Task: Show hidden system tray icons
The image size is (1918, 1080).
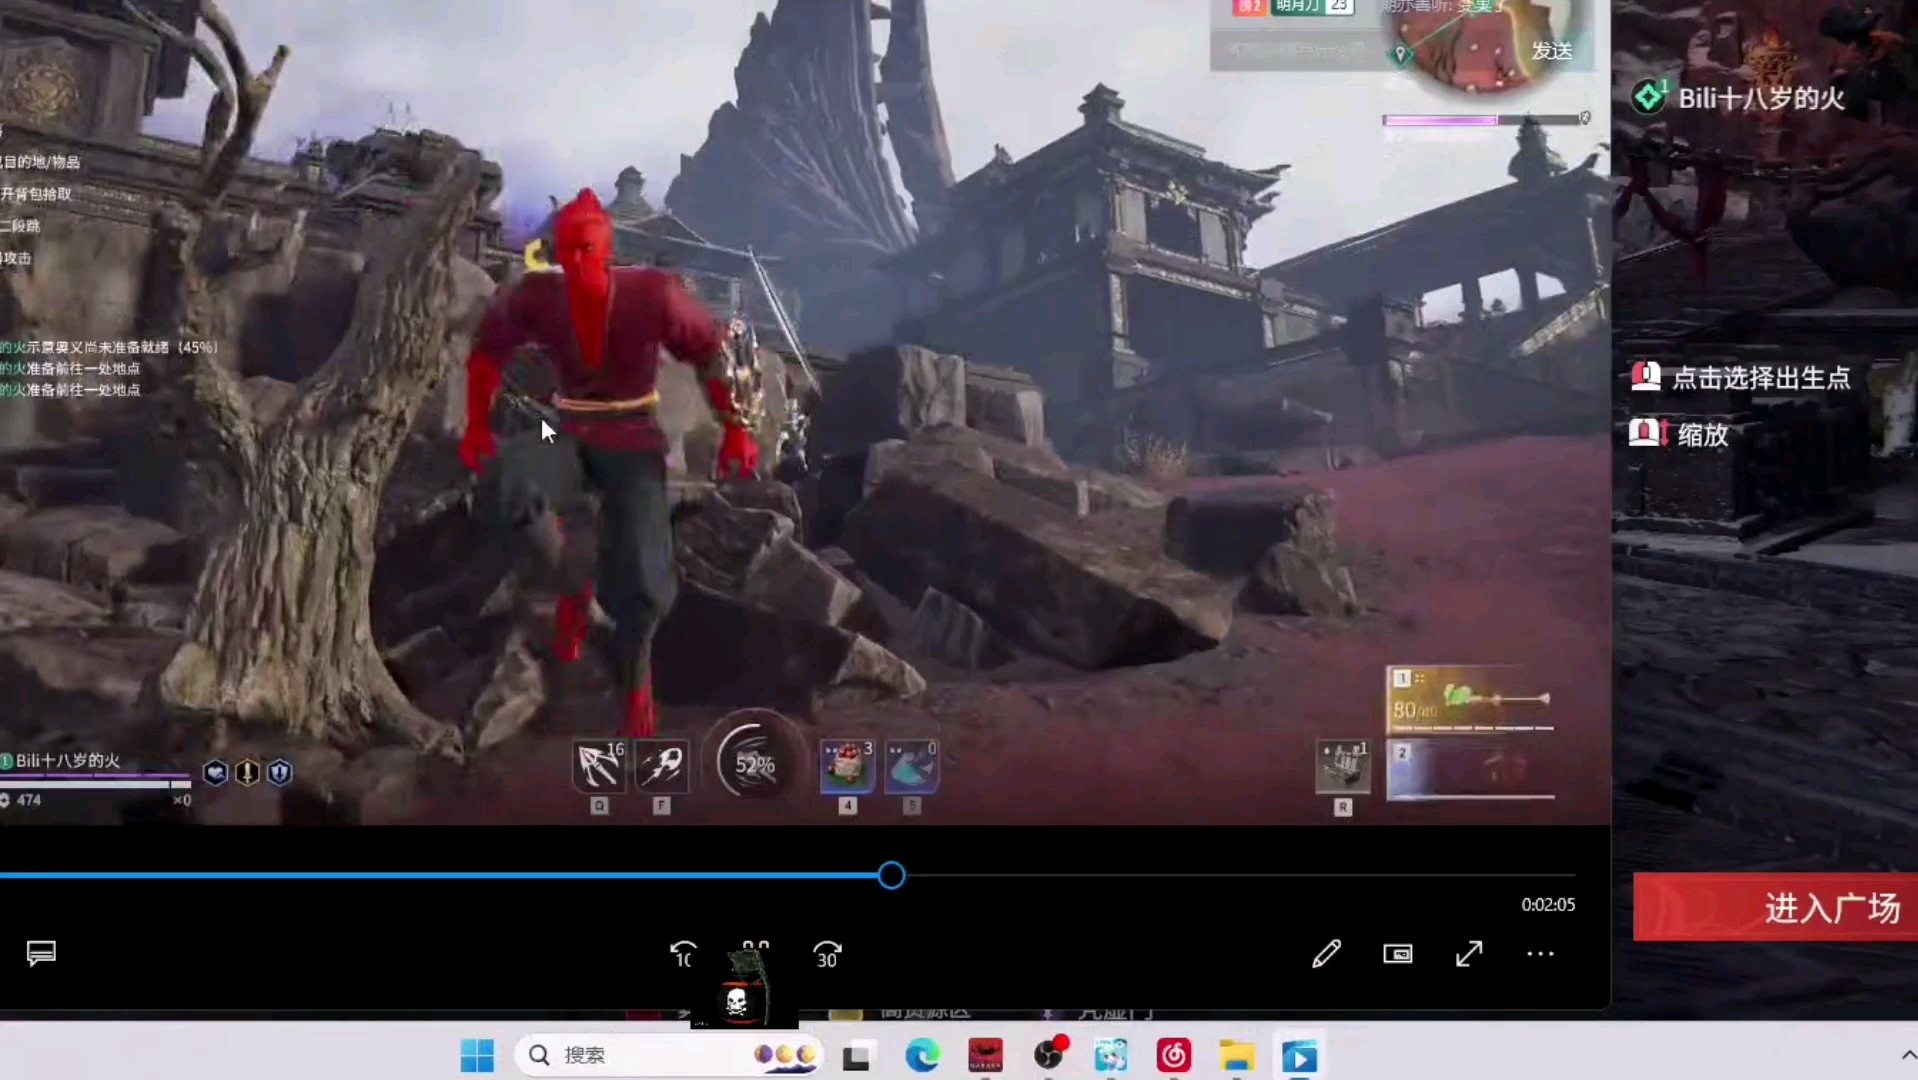Action: pos(1908,1055)
